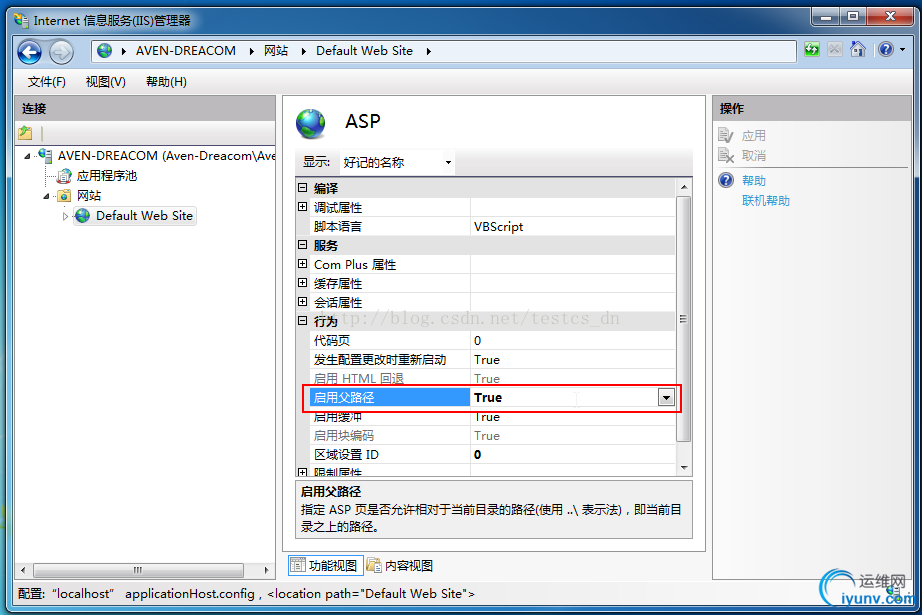The width and height of the screenshot is (922, 615).
Task: Select AVEN-DREACOM server node
Action: [x=166, y=156]
